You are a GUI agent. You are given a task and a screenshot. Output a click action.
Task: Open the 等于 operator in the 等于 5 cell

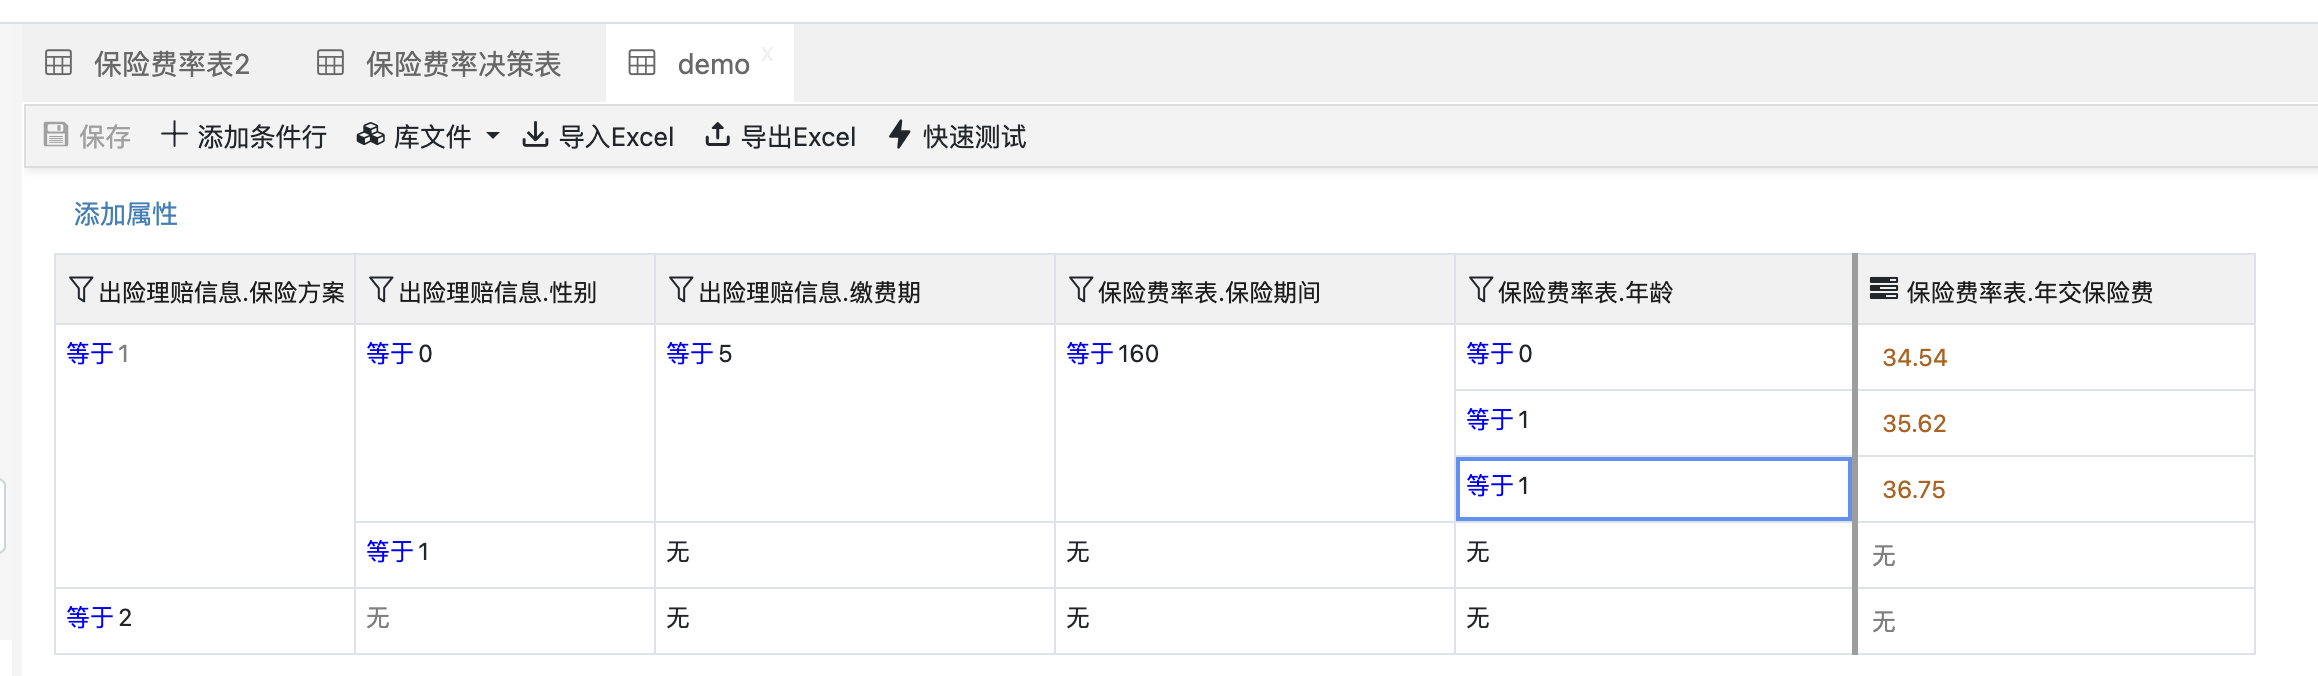(690, 354)
